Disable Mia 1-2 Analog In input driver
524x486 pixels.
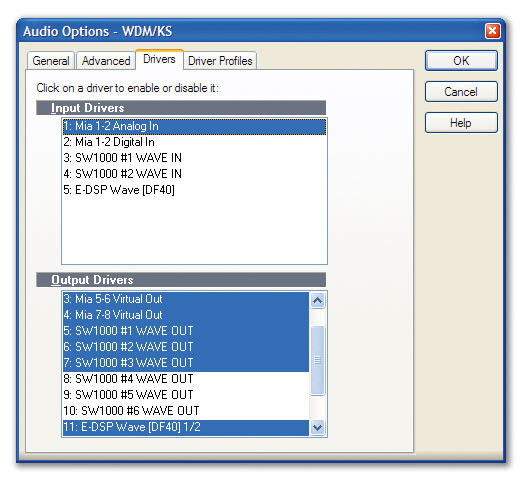(x=194, y=126)
